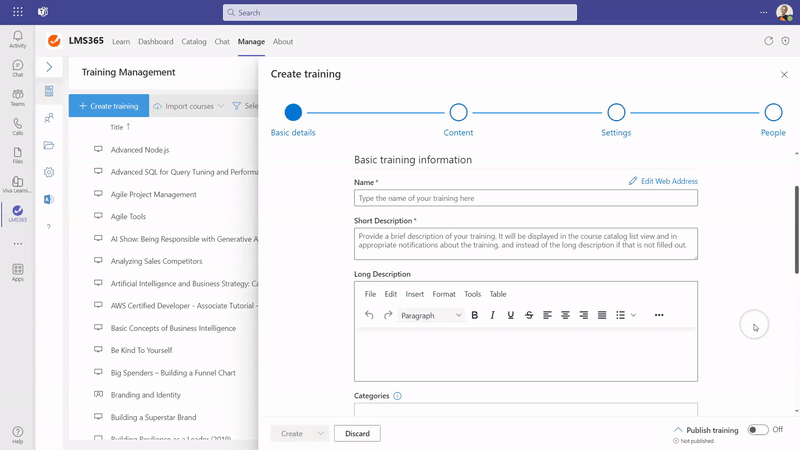800x450 pixels.
Task: Open the Table menu in the editor
Action: pos(498,294)
